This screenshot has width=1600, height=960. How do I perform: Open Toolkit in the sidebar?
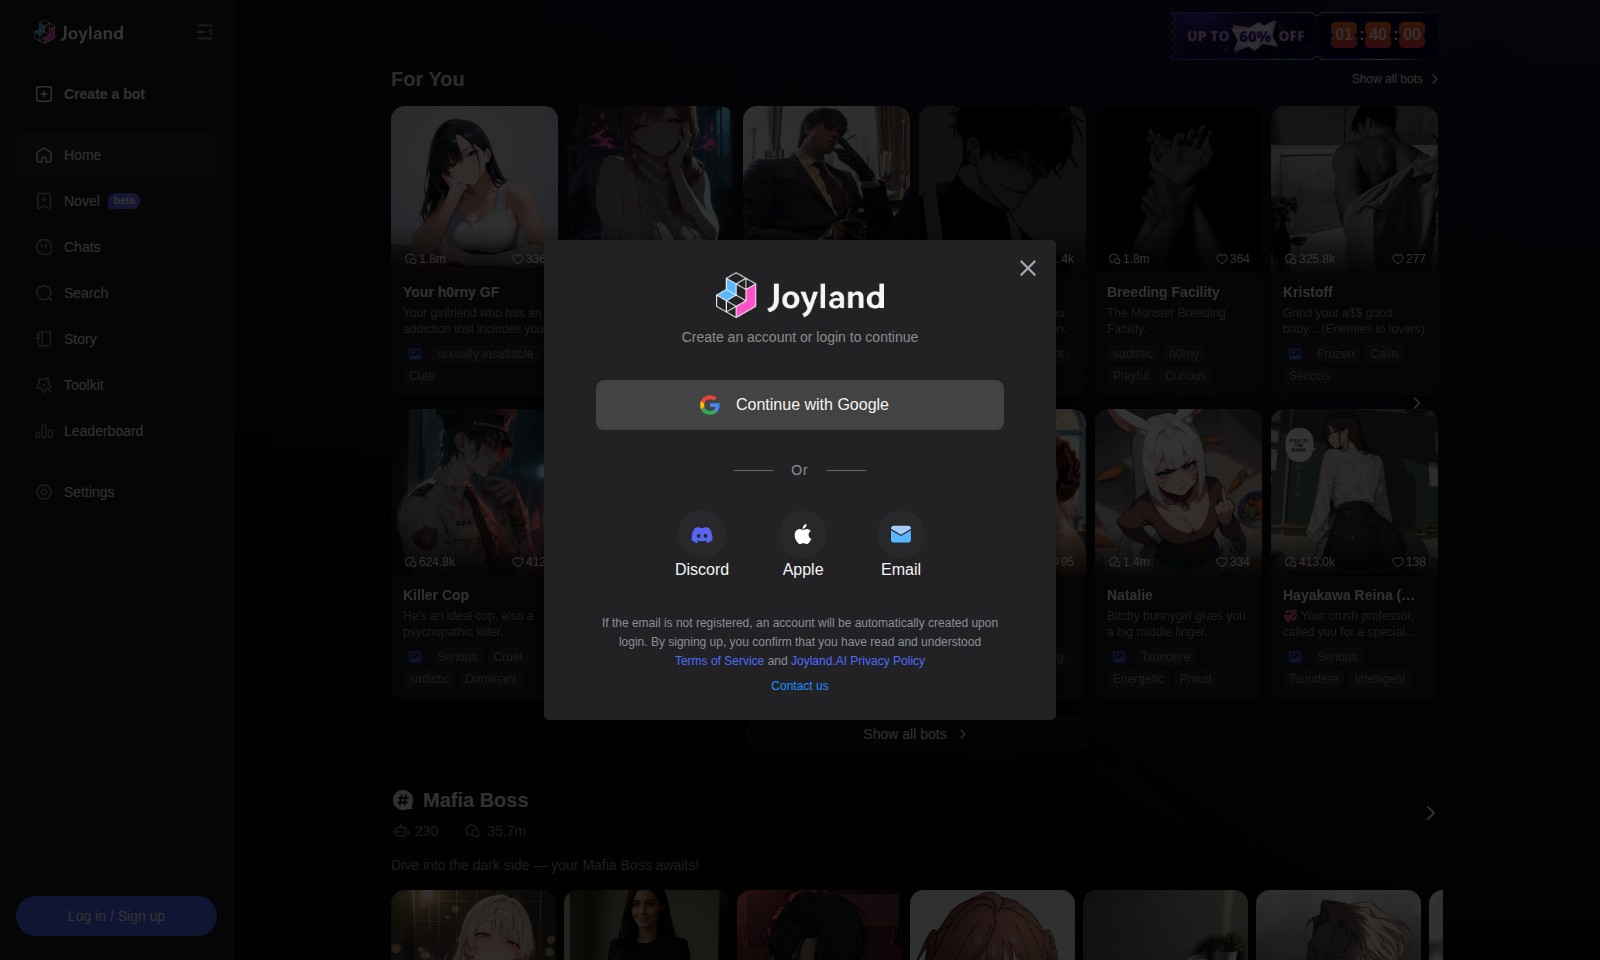[x=117, y=385]
